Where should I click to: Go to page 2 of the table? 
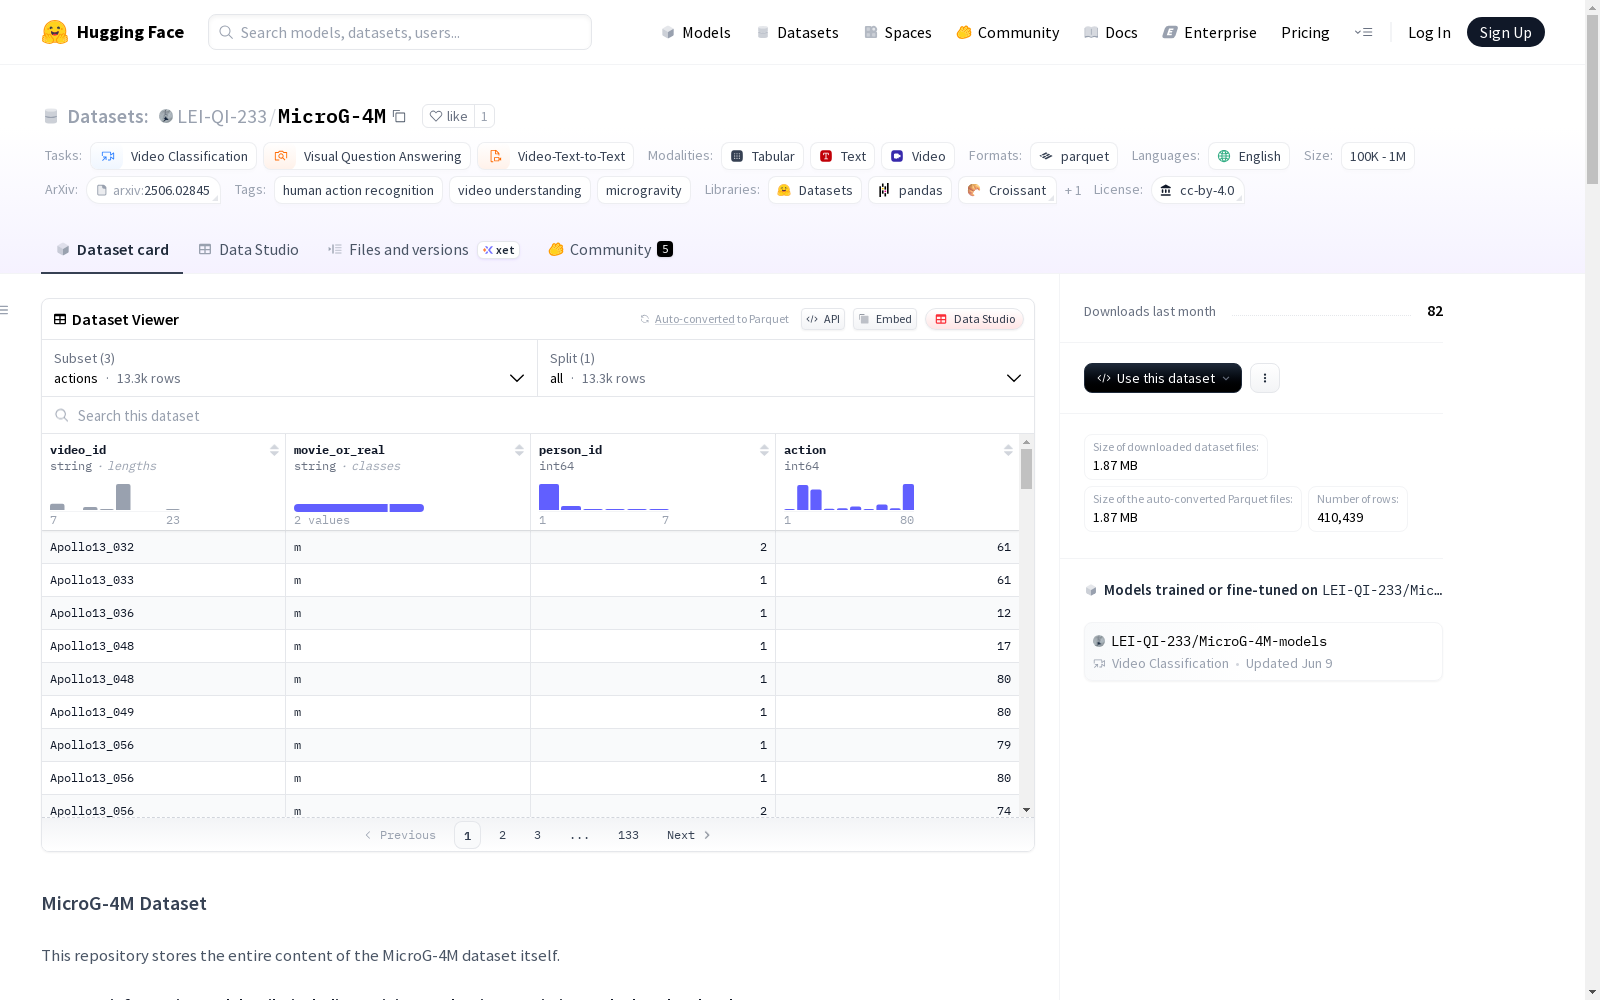tap(502, 835)
